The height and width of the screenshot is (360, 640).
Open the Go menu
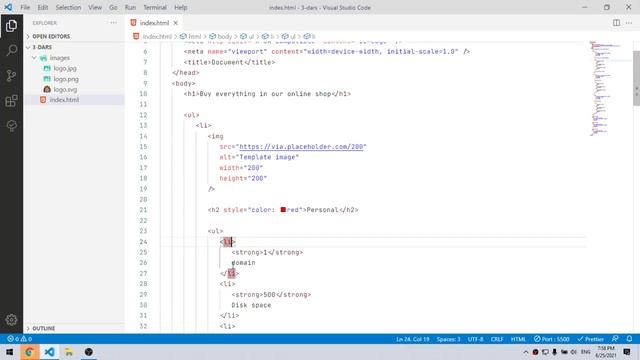coord(113,7)
